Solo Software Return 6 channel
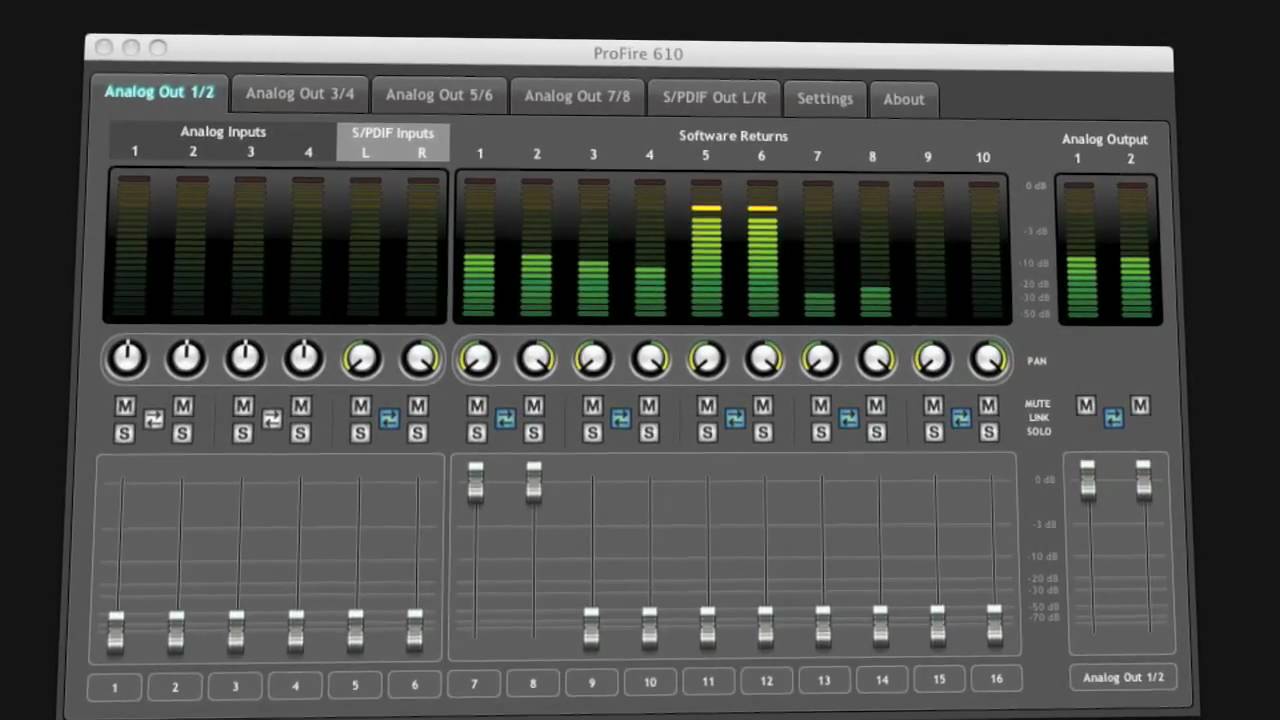Screen dimensions: 1280x720 (x=763, y=434)
